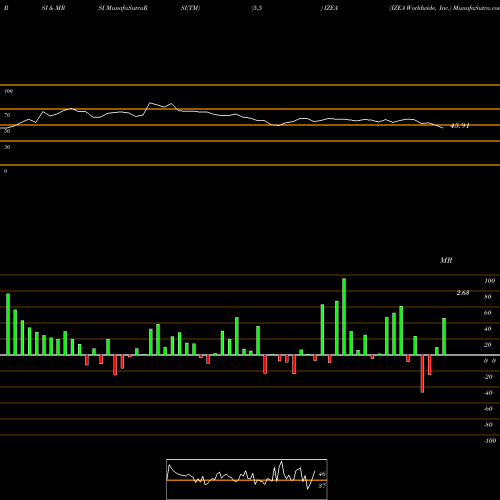This screenshot has width=500, height=500.
Task: Click the 46 value in mini chart
Action: coord(322,474)
